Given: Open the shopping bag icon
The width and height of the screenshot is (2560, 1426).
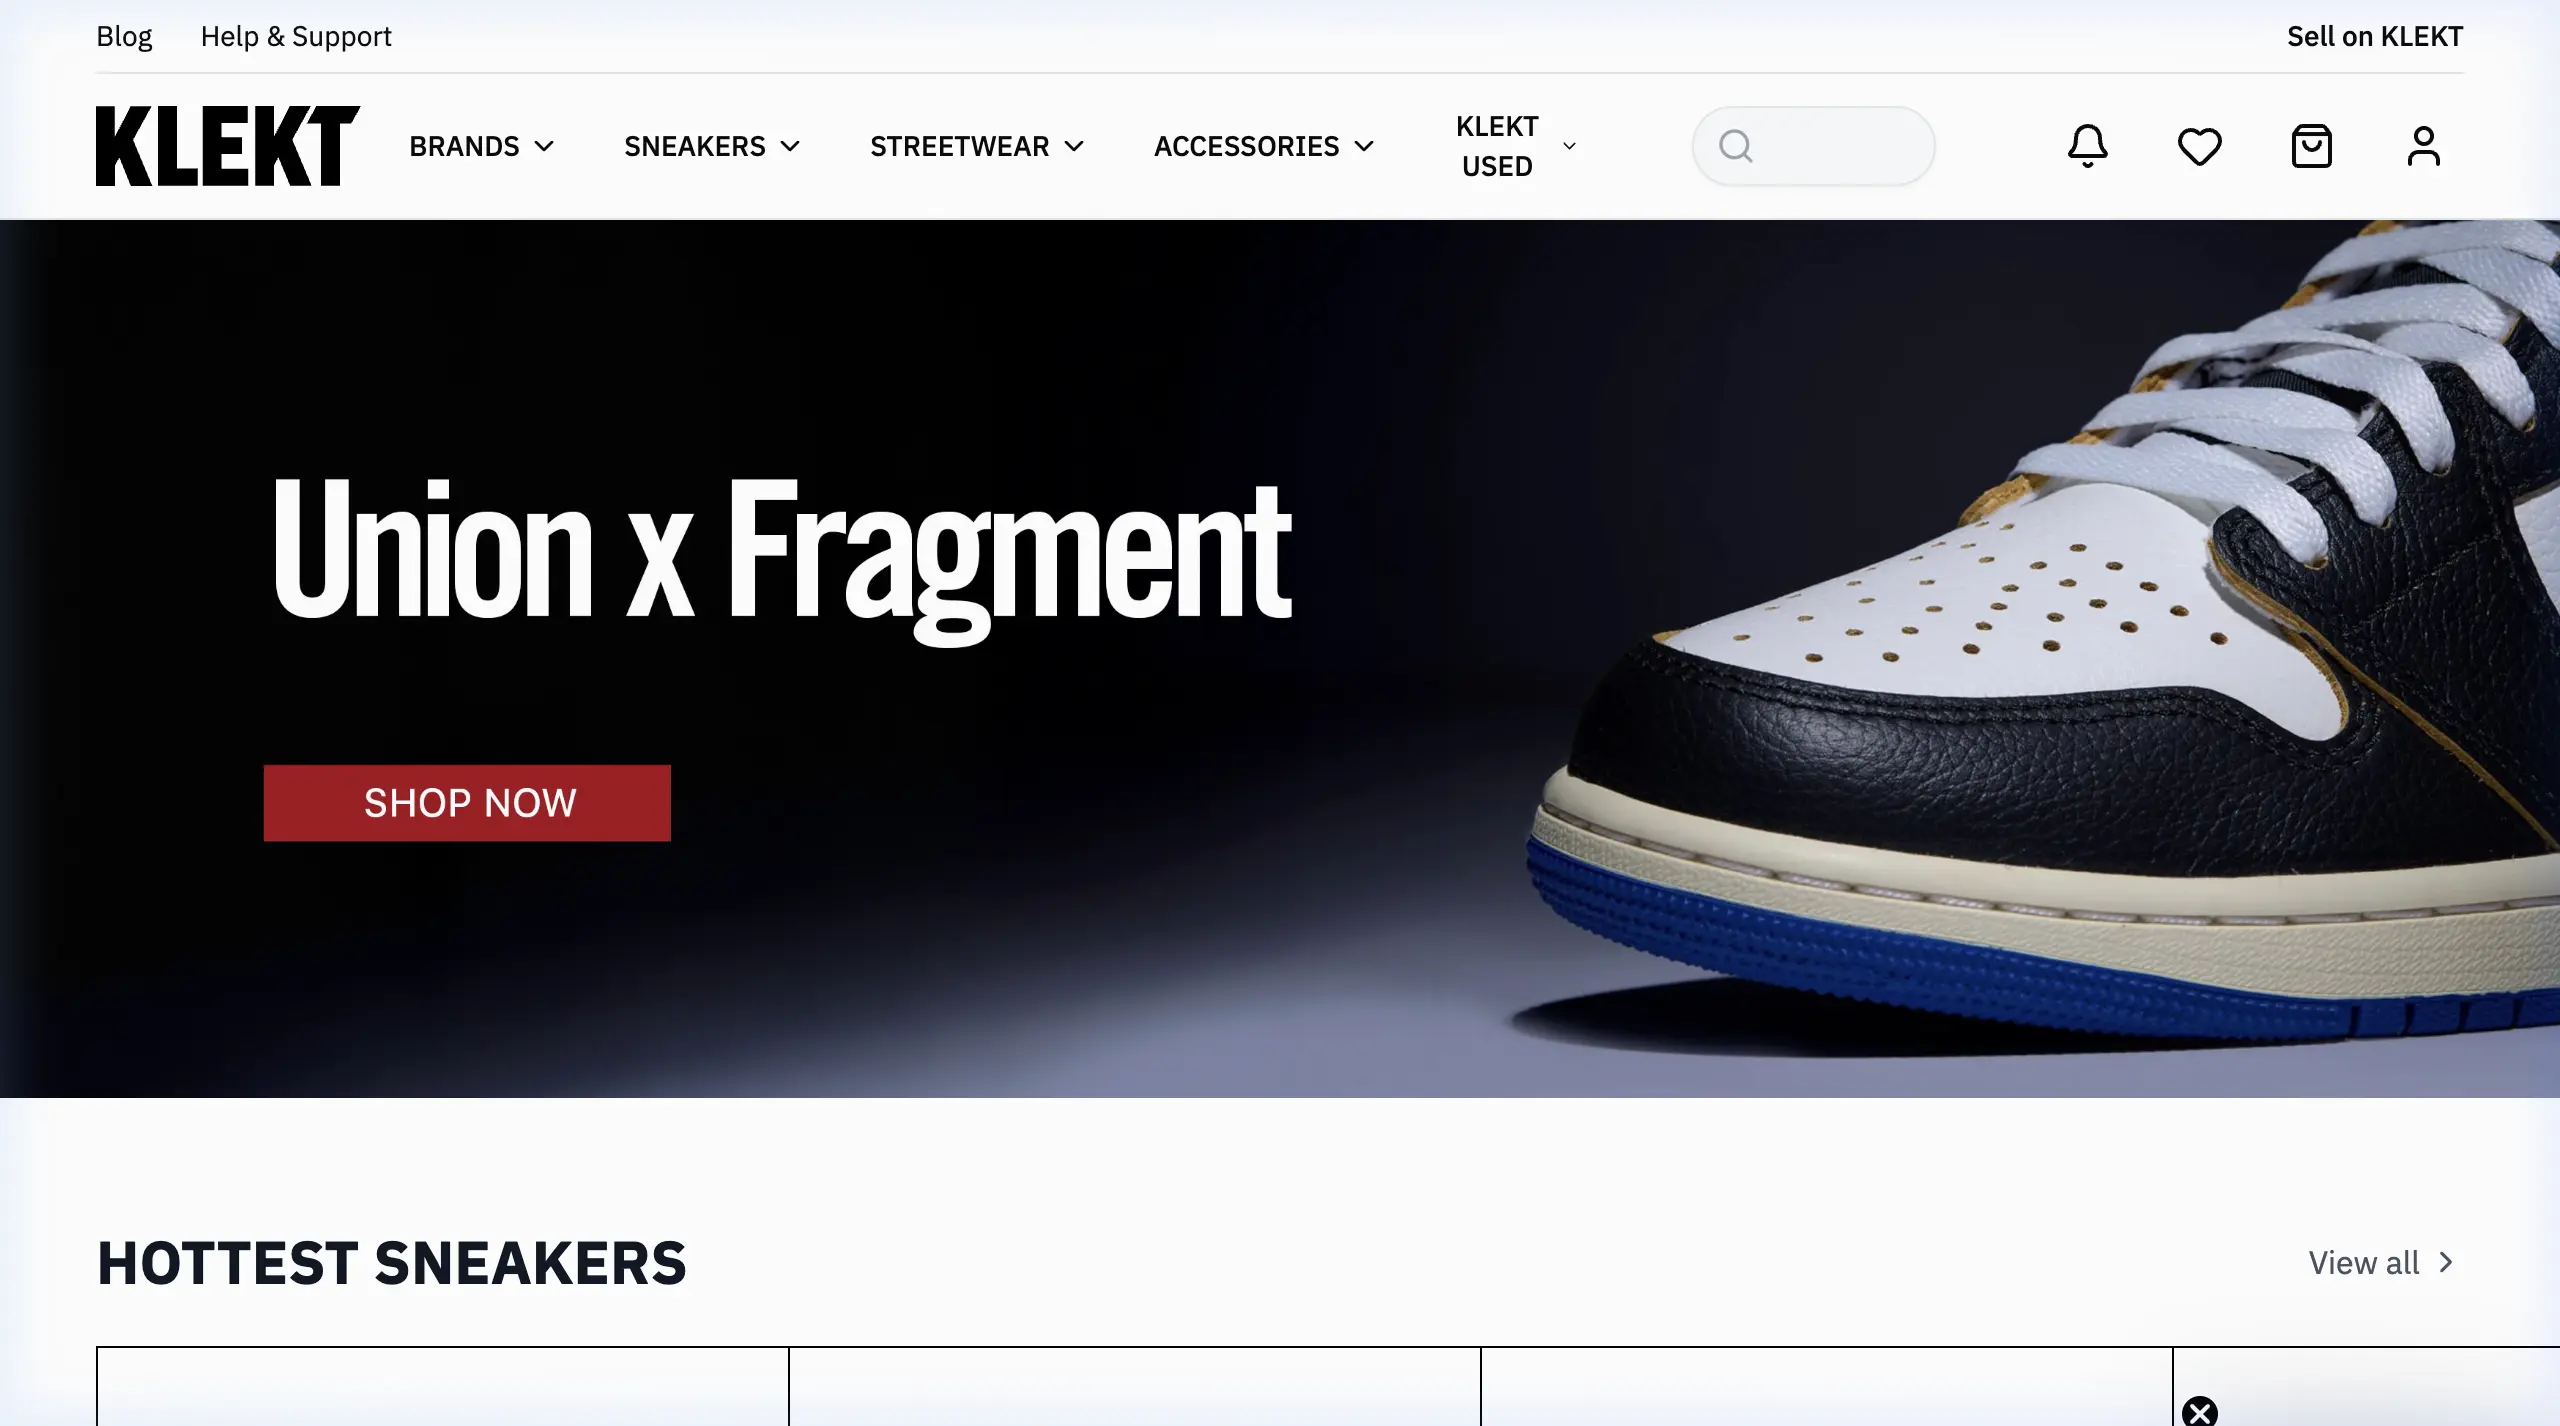Looking at the screenshot, I should coord(2311,146).
